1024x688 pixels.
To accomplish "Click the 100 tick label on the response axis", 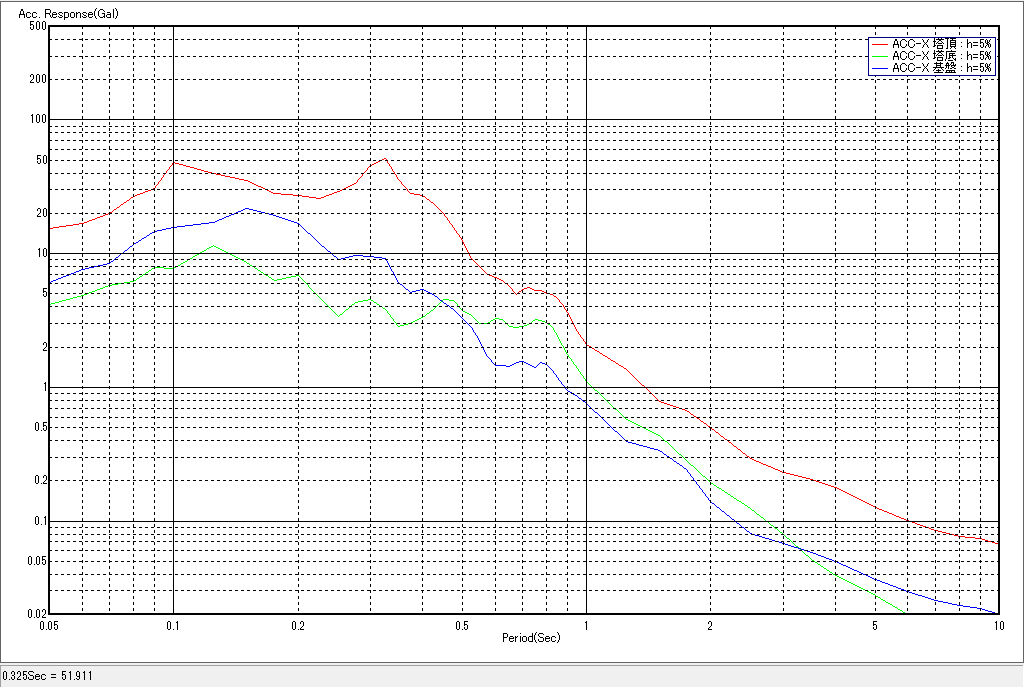I will click(x=38, y=119).
